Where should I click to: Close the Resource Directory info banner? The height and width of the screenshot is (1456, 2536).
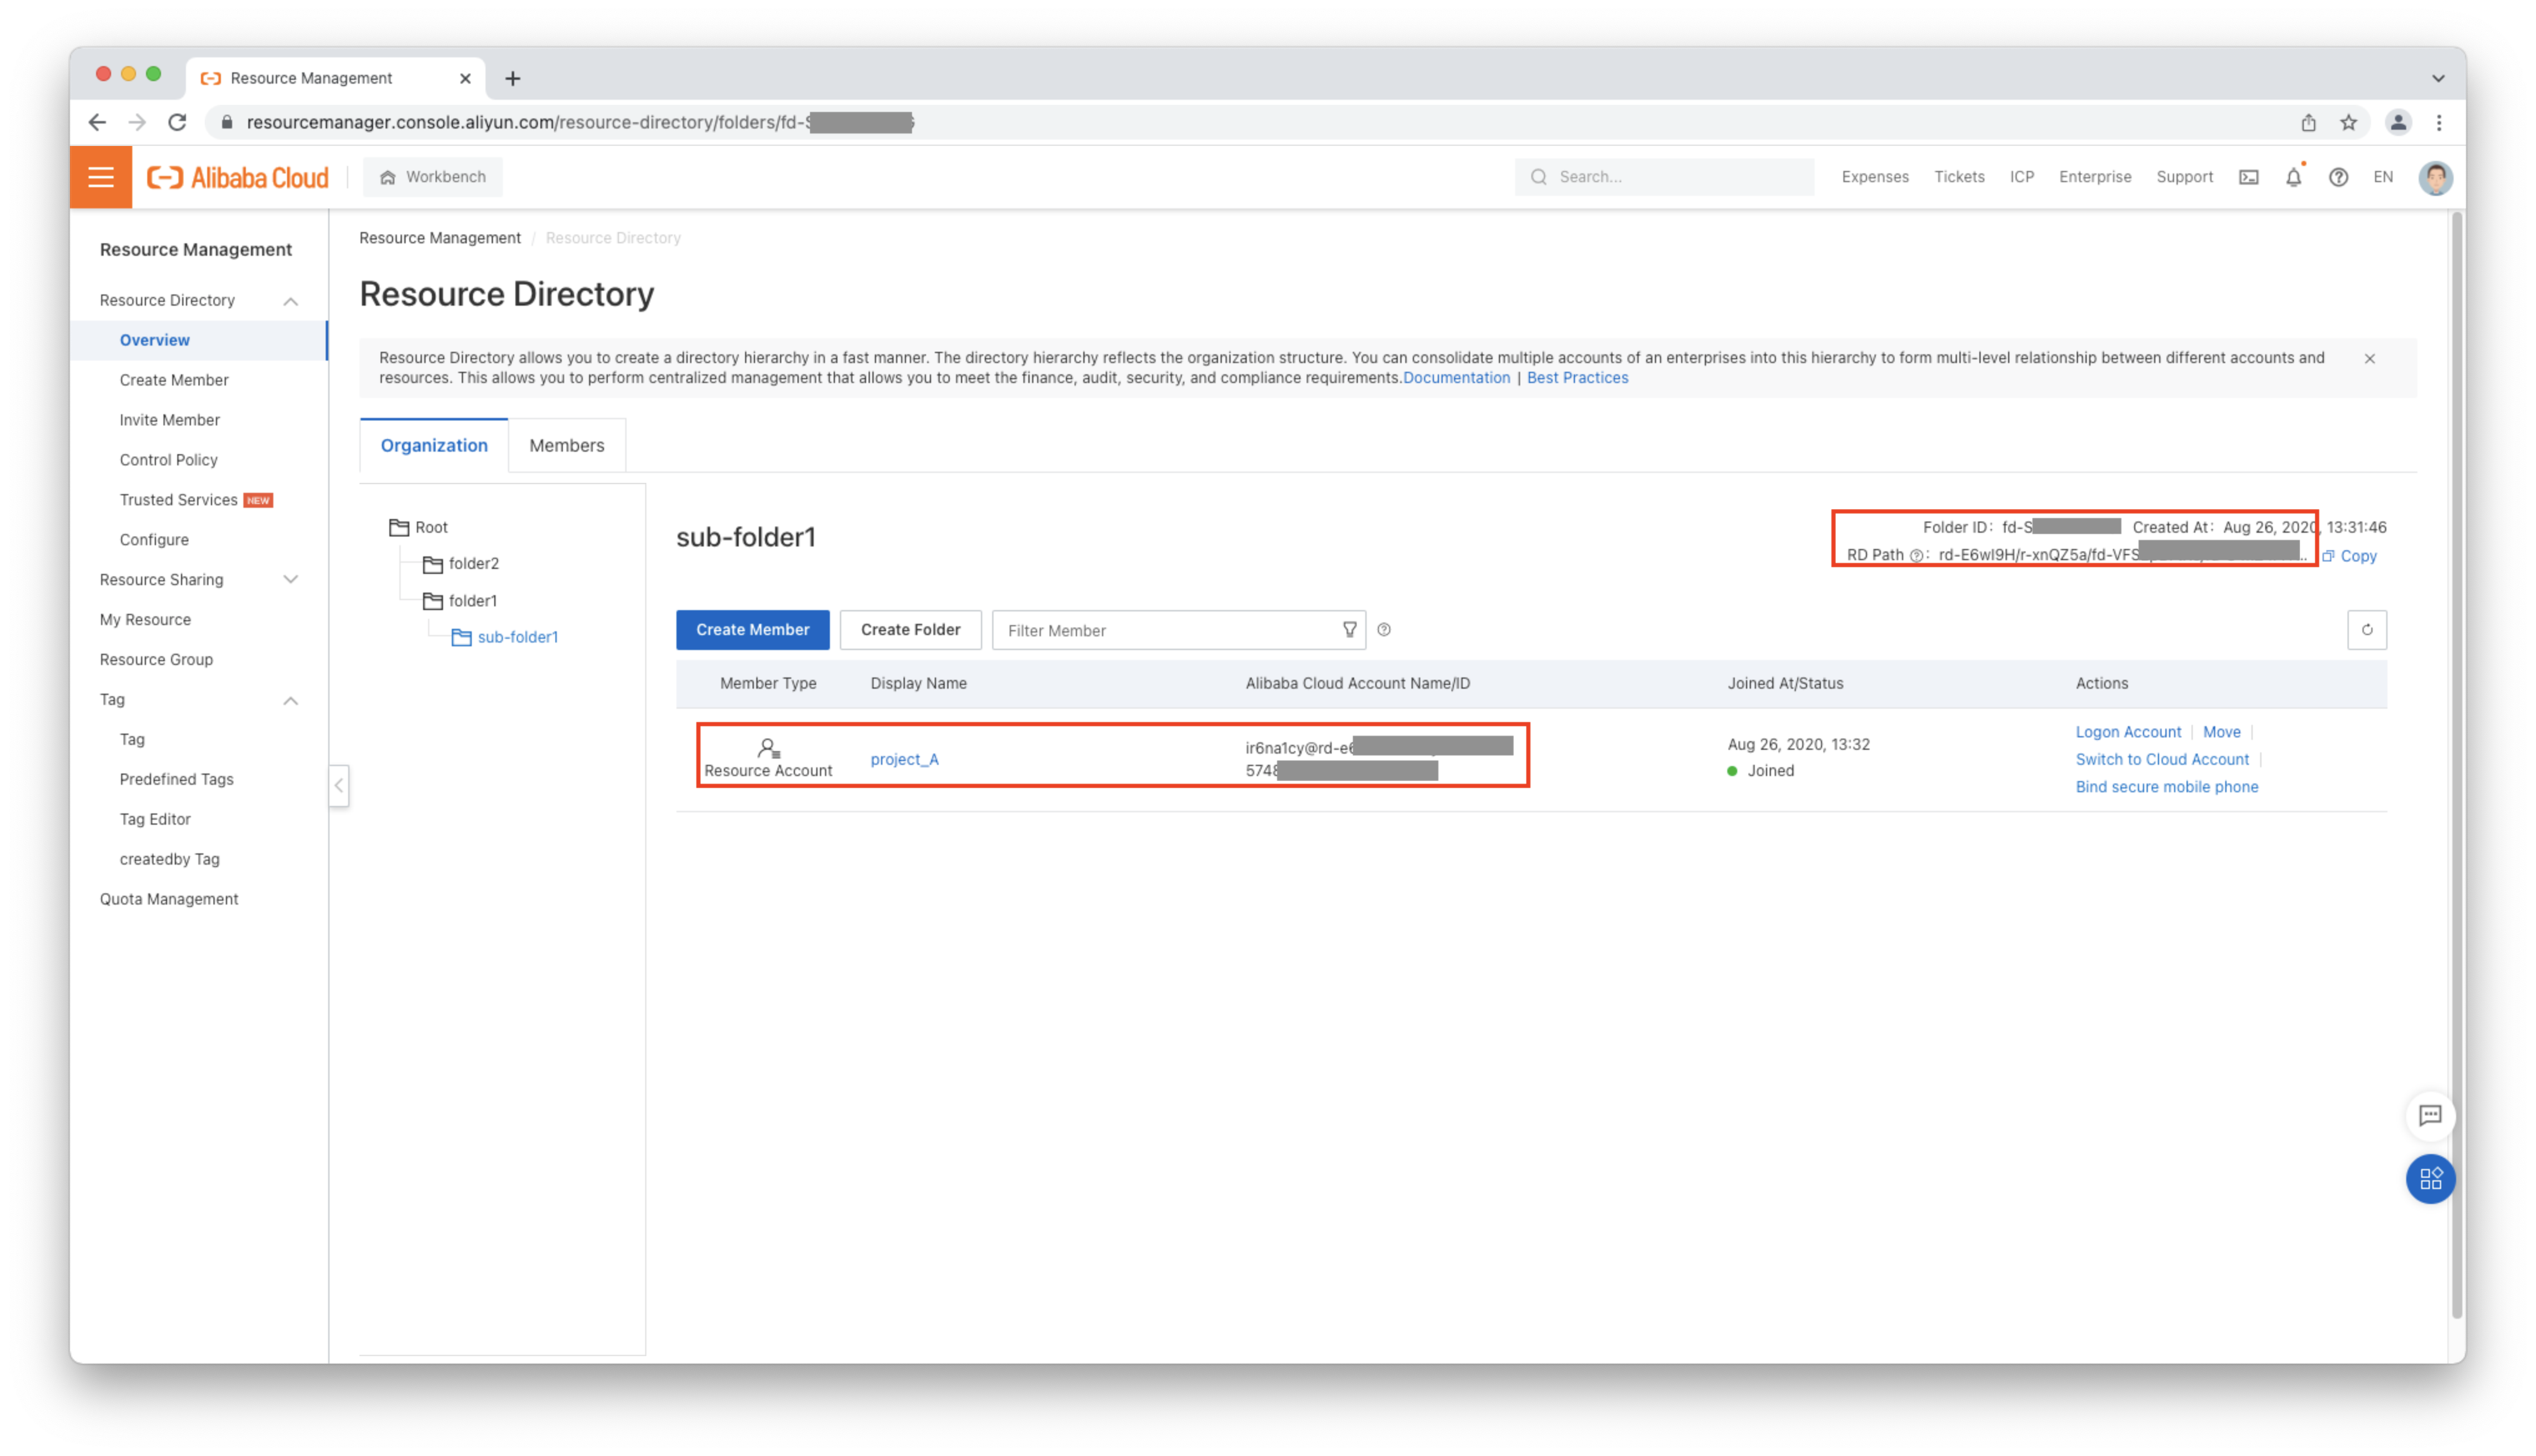coord(2369,358)
